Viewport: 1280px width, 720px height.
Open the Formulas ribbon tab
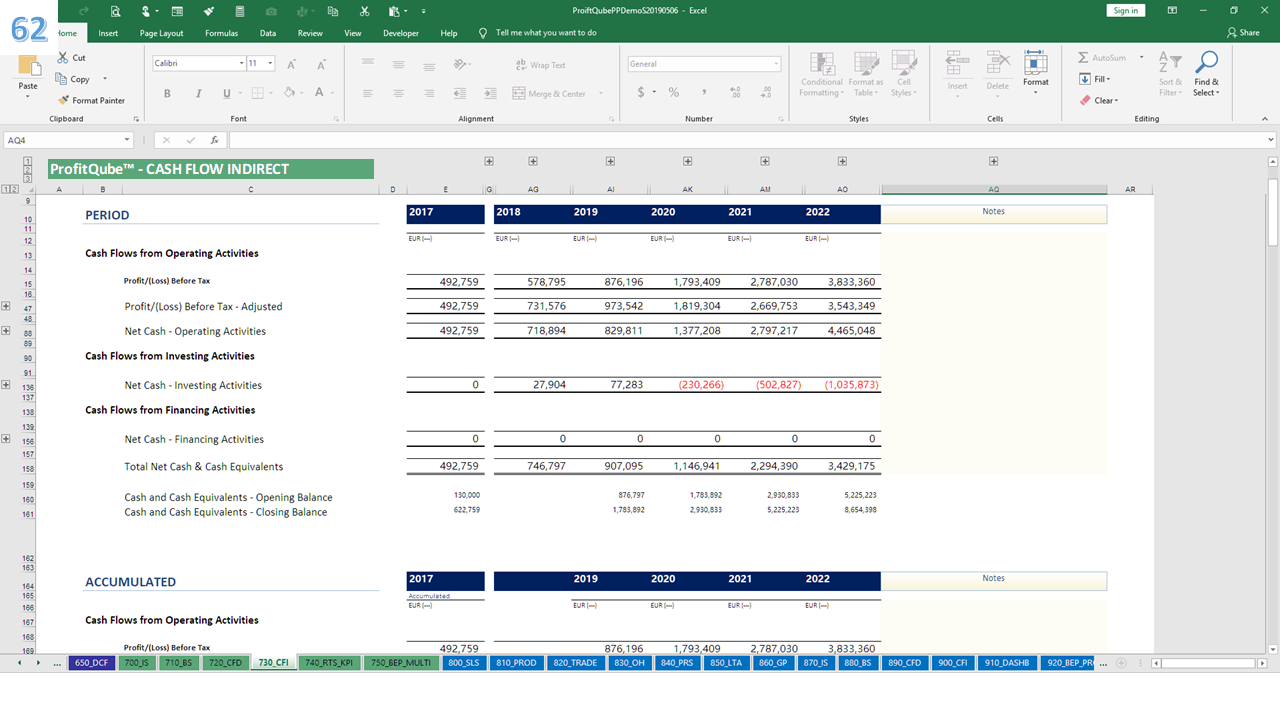pos(221,33)
